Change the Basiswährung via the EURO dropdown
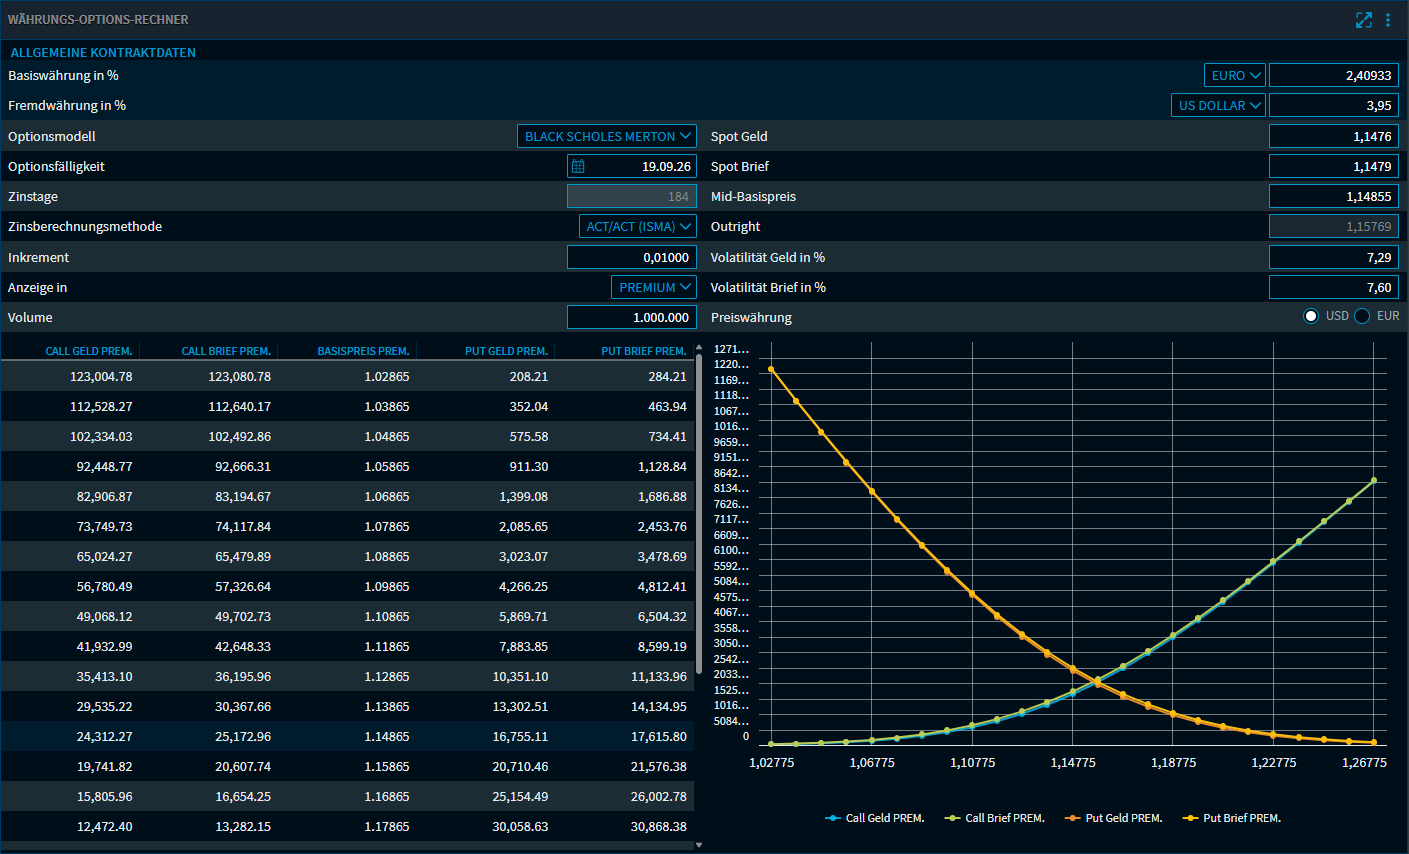 point(1234,74)
